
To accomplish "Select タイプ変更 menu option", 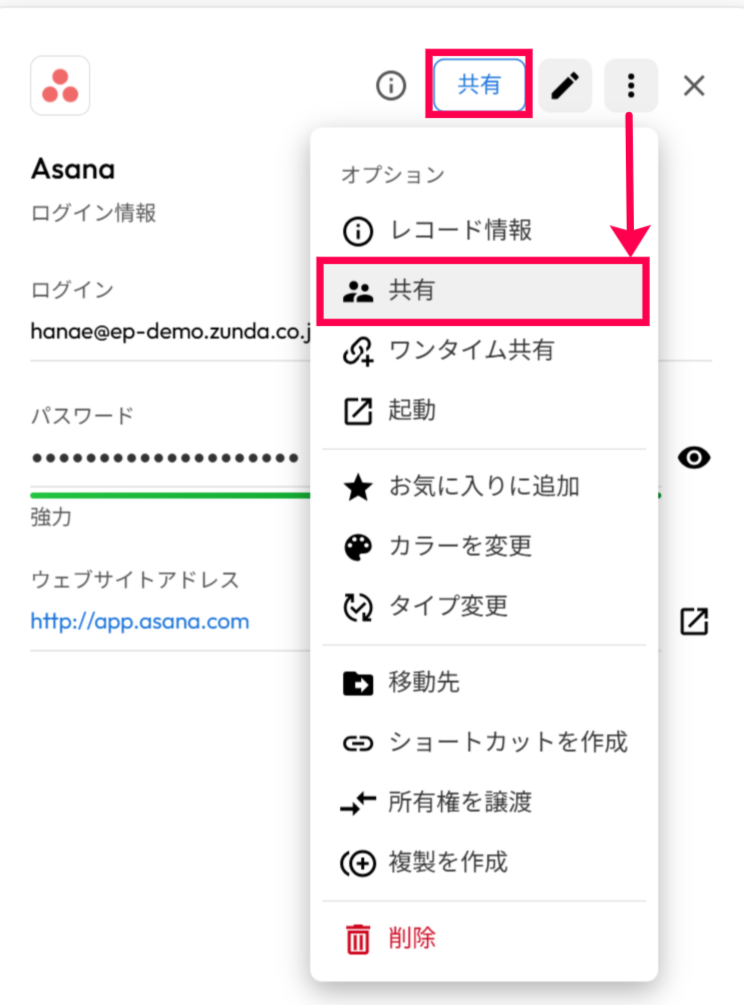I will pos(448,605).
